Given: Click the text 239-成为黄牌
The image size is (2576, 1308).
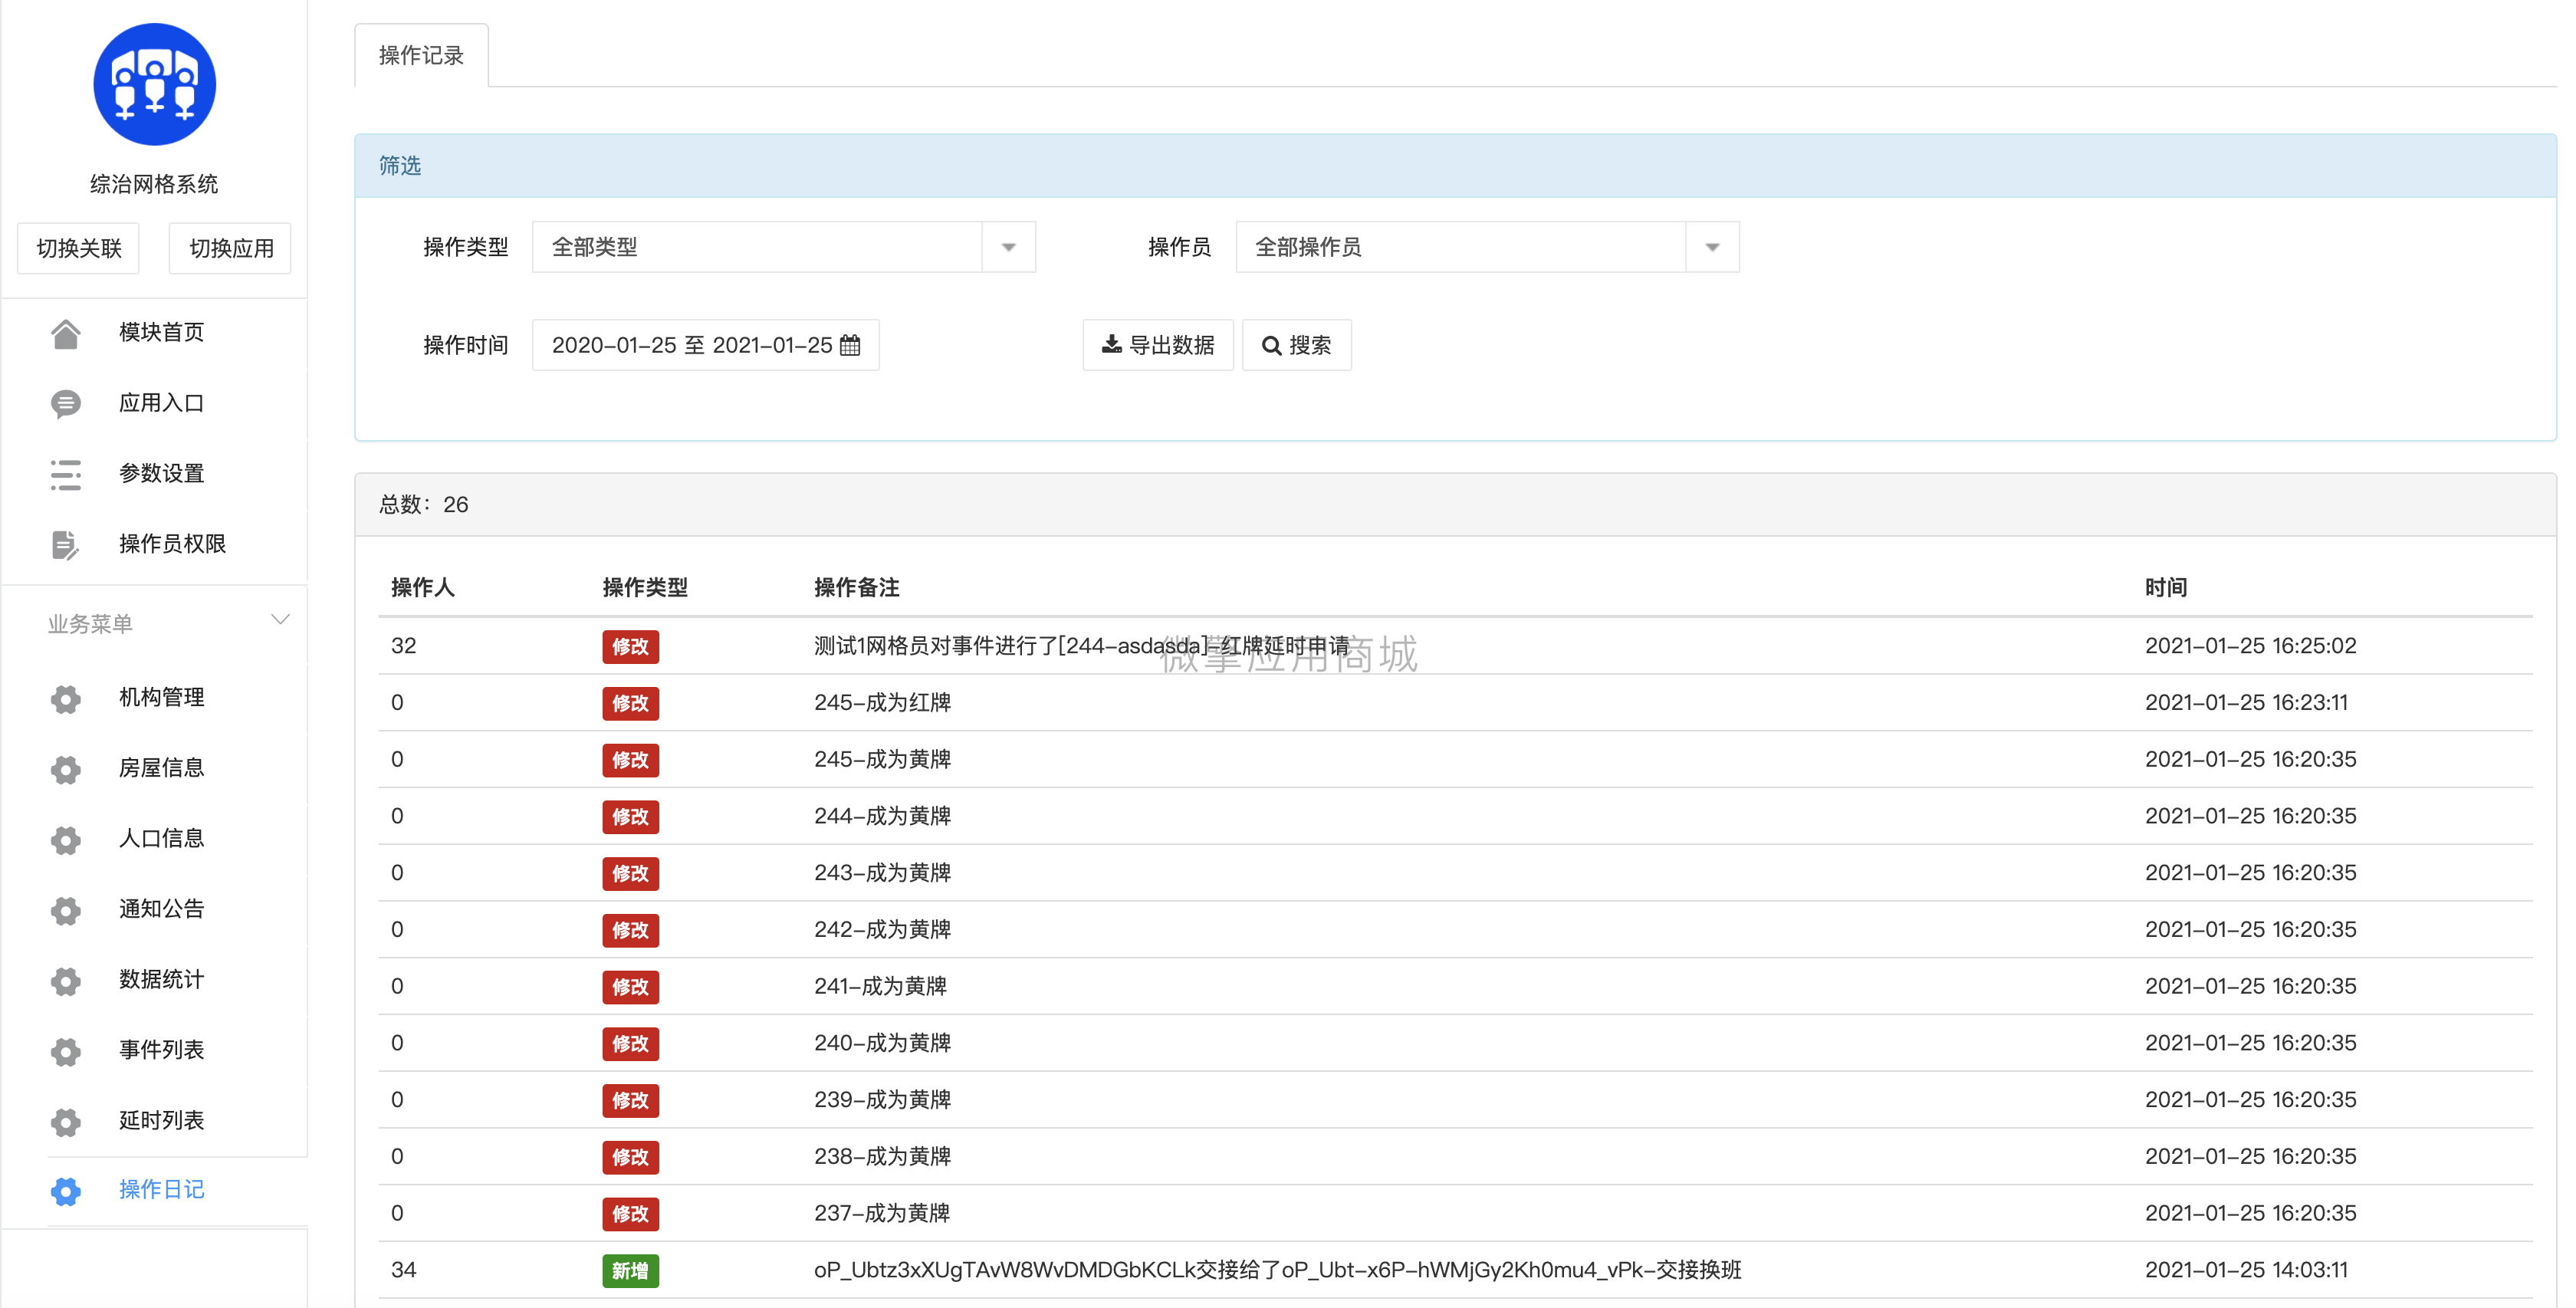Looking at the screenshot, I should pyautogui.click(x=882, y=1100).
